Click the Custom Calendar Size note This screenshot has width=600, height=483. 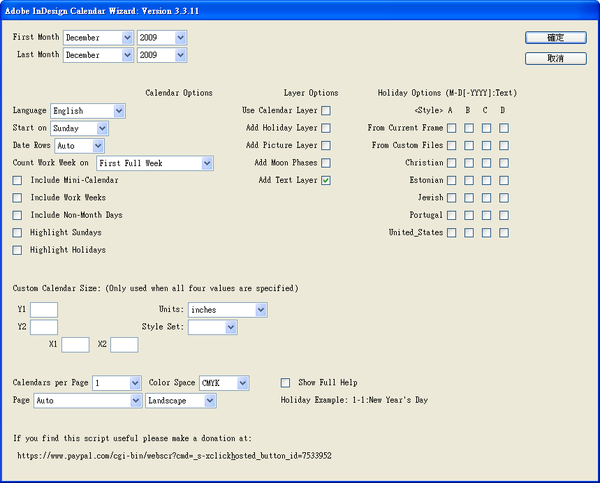[x=155, y=288]
